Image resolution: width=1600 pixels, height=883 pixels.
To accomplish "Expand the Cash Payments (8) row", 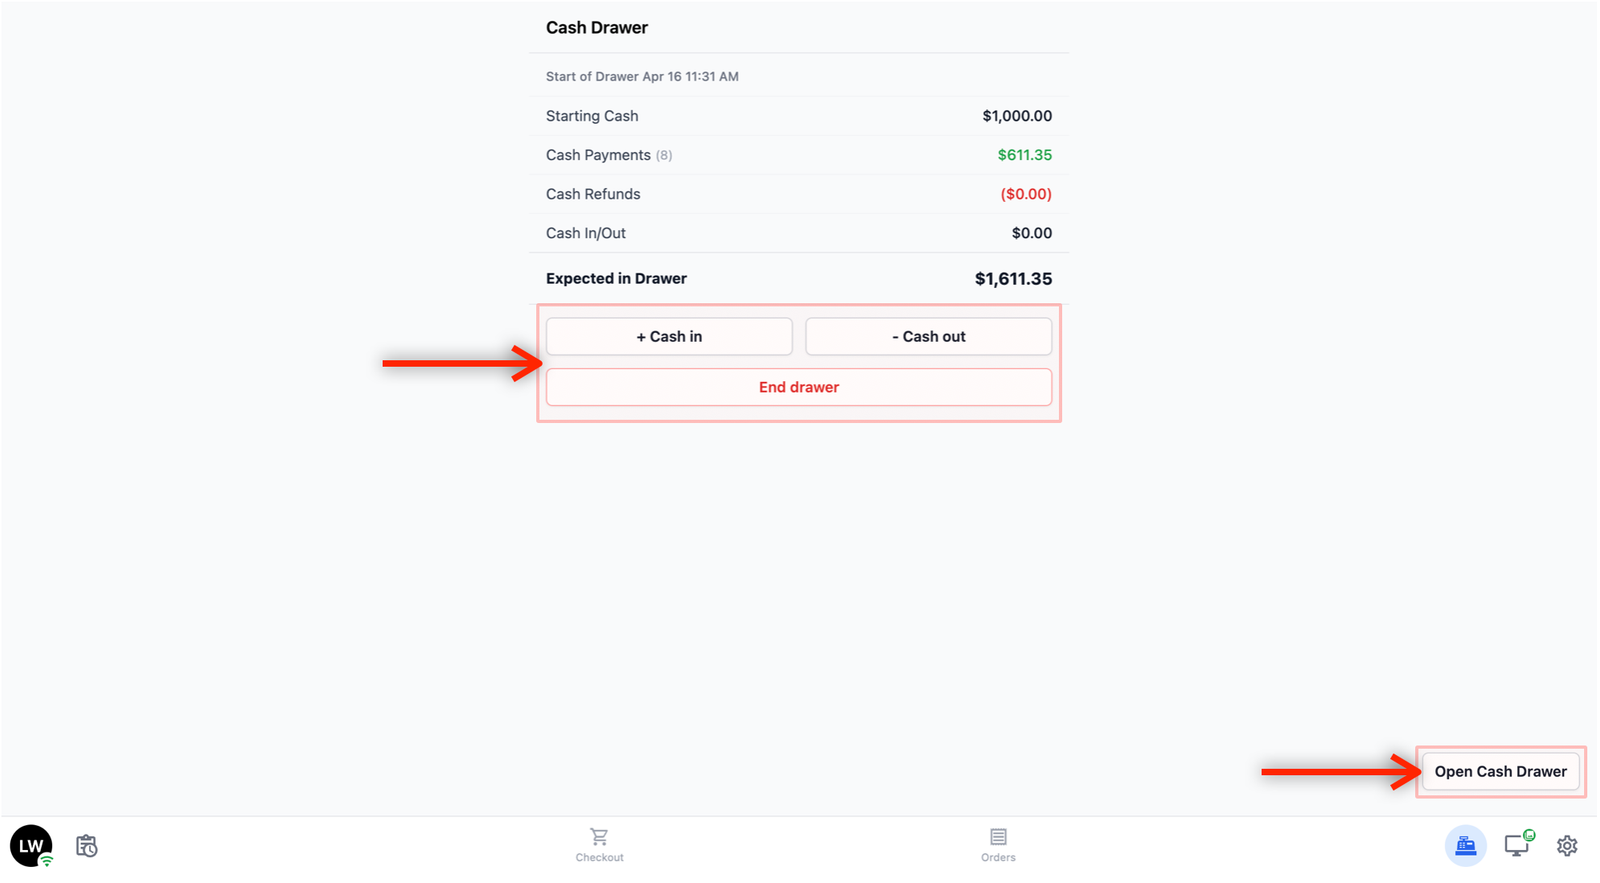I will pos(799,155).
